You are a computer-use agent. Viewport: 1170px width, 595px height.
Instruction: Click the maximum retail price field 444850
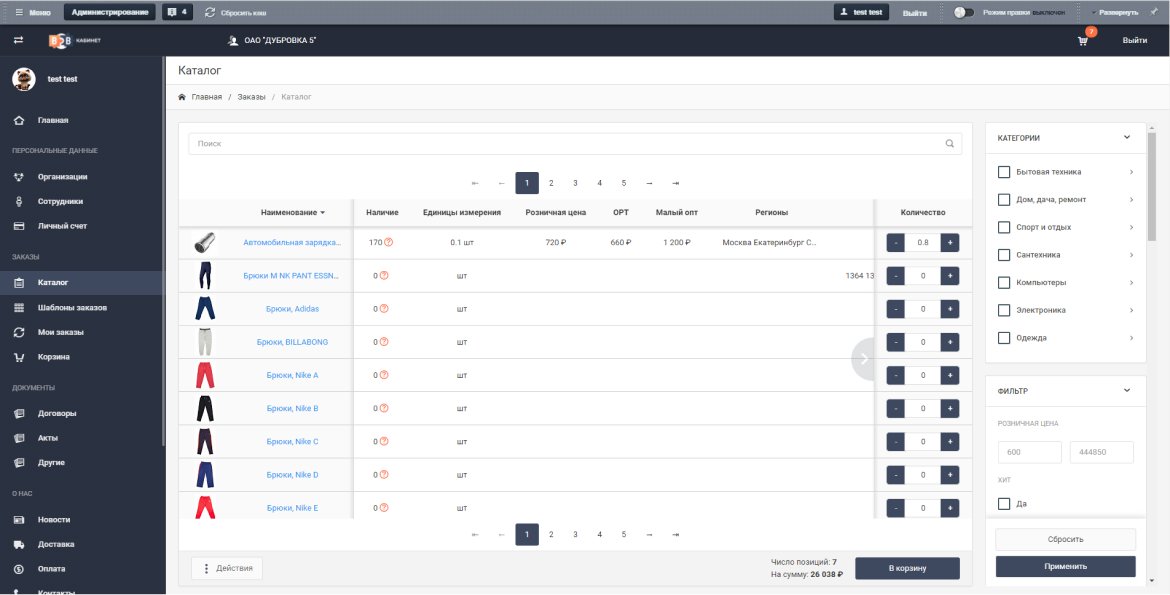(1101, 452)
